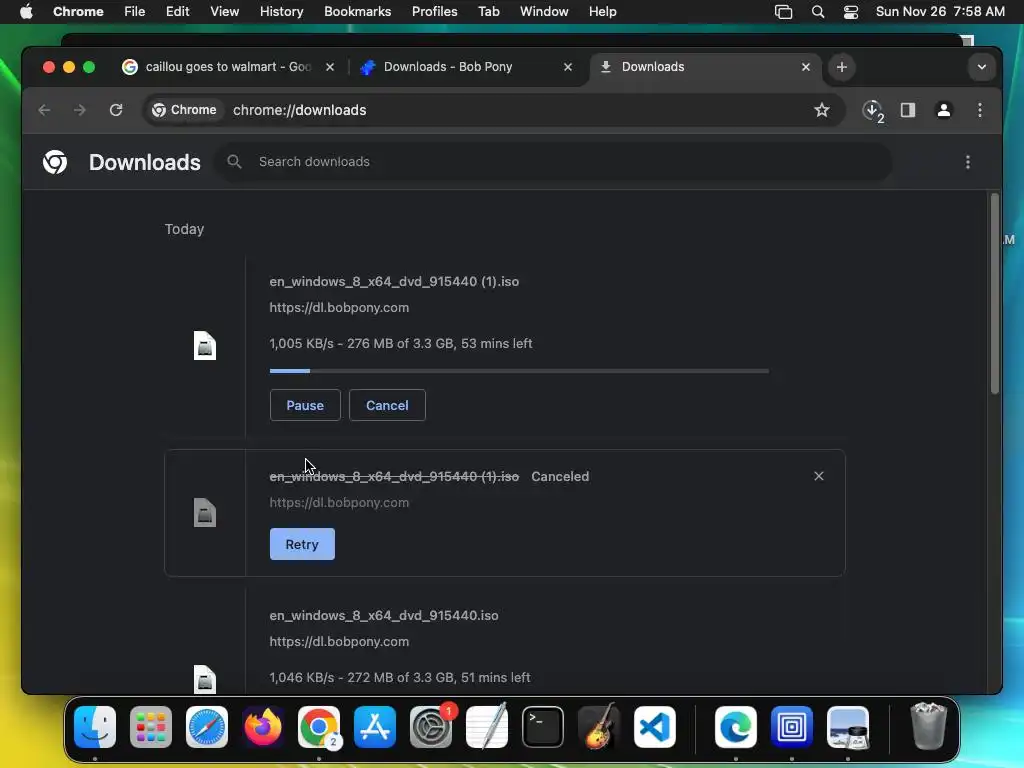Click the Chrome forward arrow
Viewport: 1024px width, 768px height.
(x=80, y=110)
